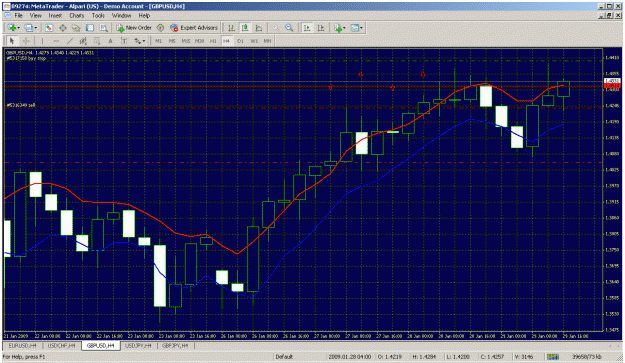Select the buy stop order label on chart

tap(26, 58)
